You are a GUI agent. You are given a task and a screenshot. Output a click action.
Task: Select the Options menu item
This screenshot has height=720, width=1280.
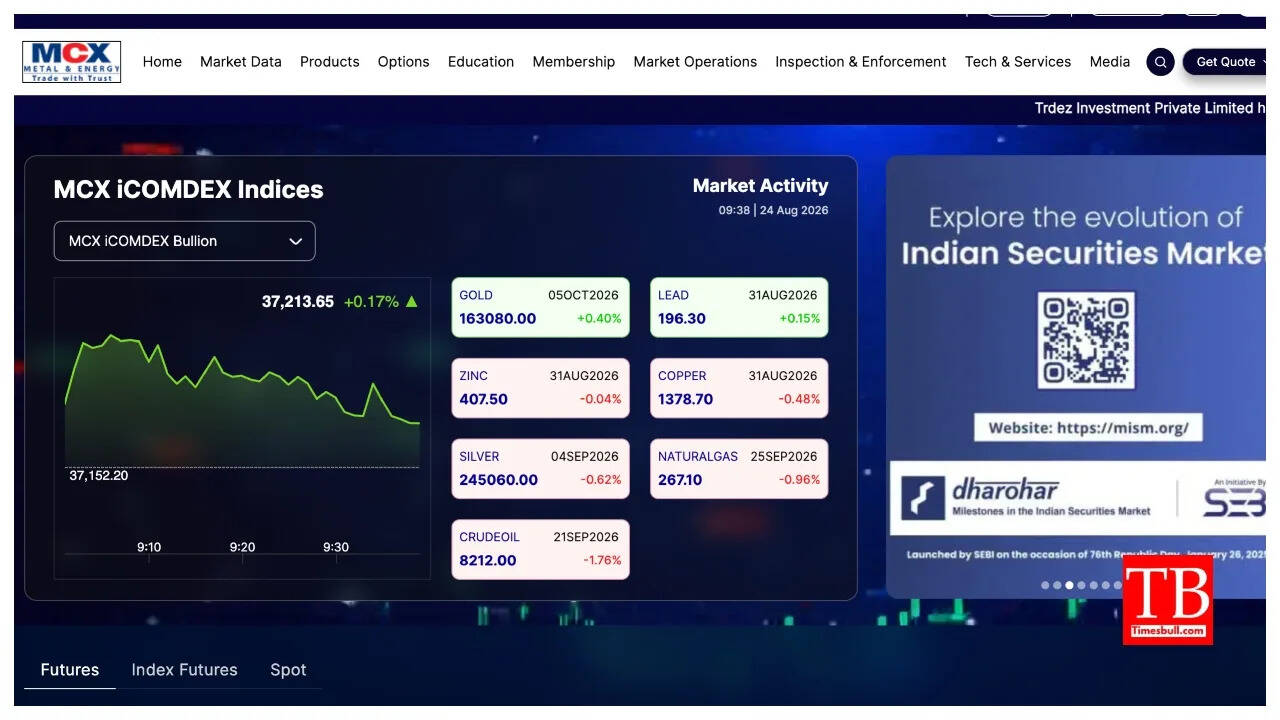[404, 62]
